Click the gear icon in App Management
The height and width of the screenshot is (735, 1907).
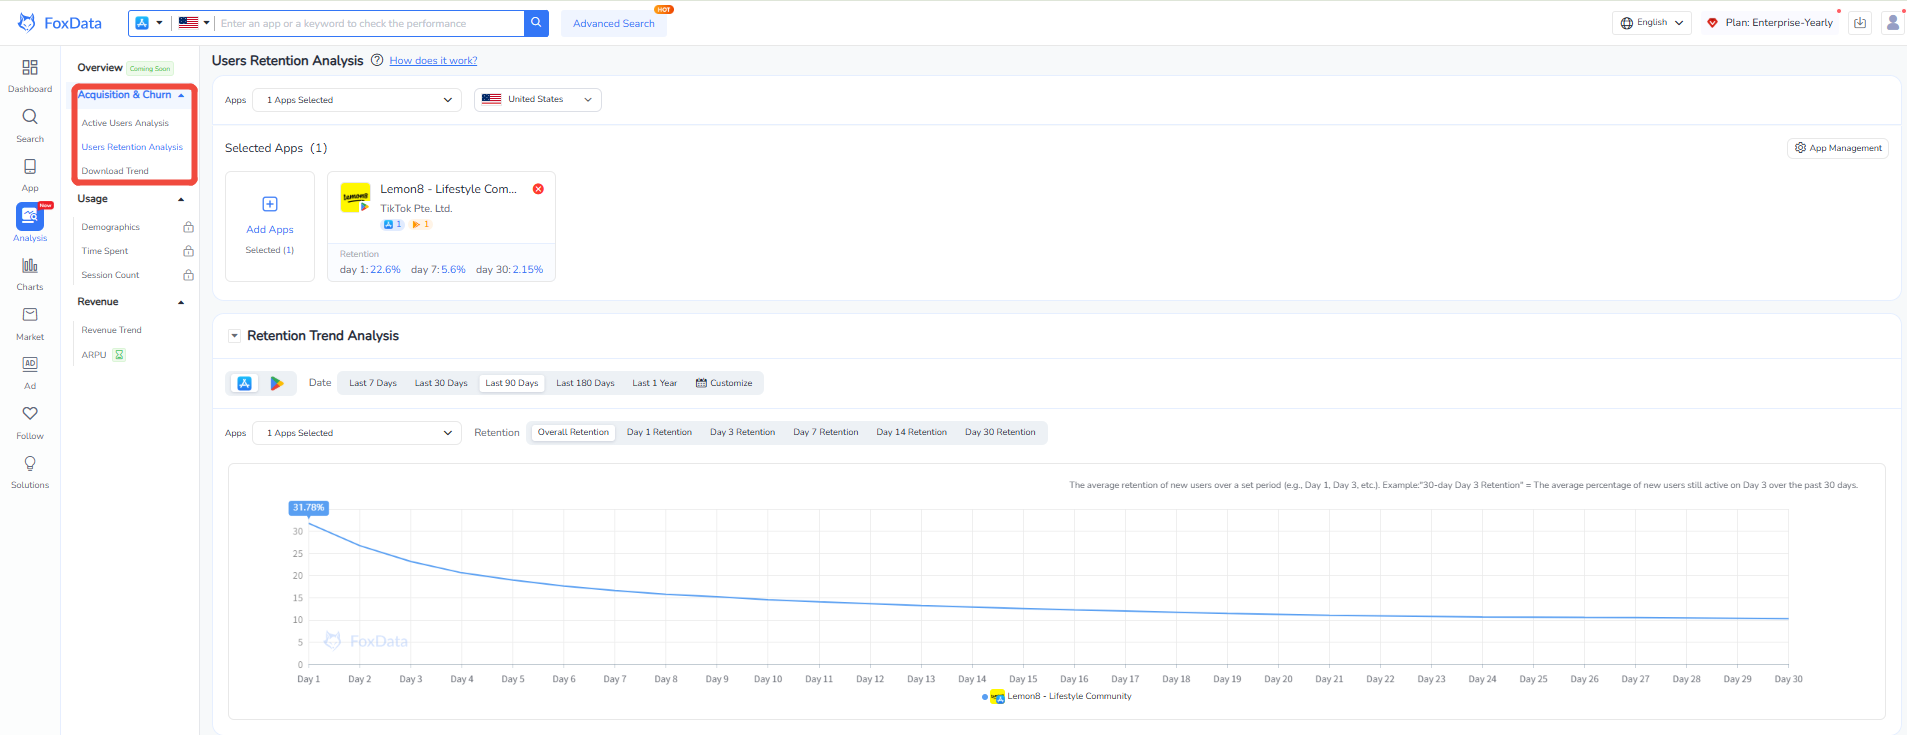pos(1800,147)
